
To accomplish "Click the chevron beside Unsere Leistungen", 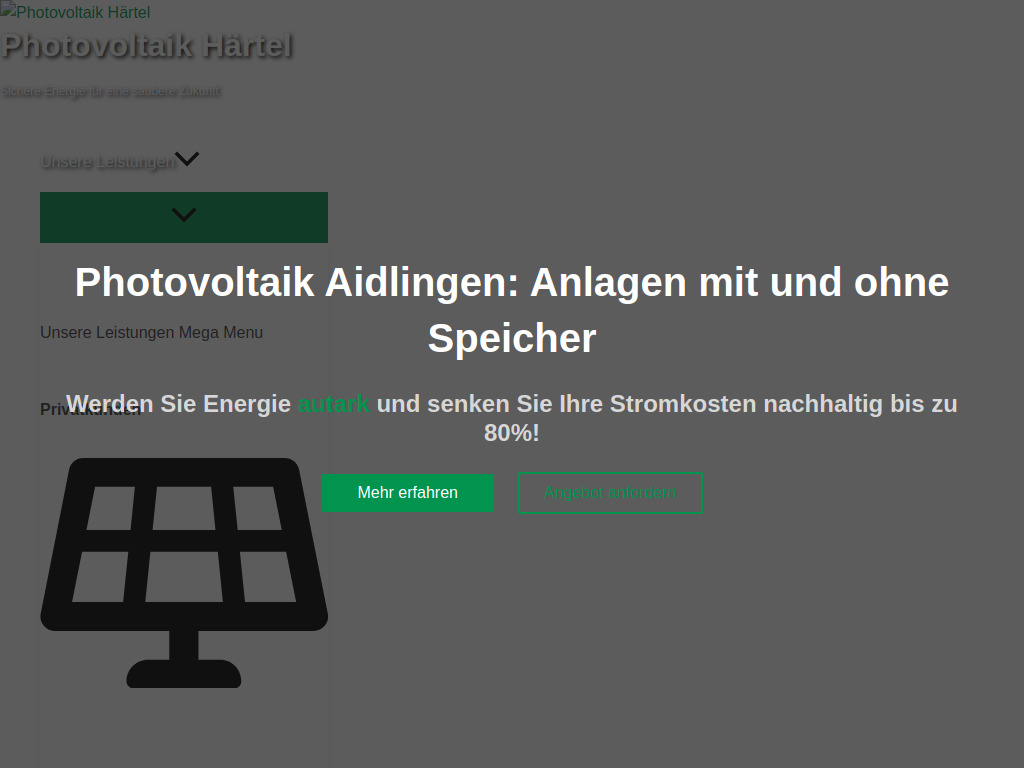I will 188,159.
